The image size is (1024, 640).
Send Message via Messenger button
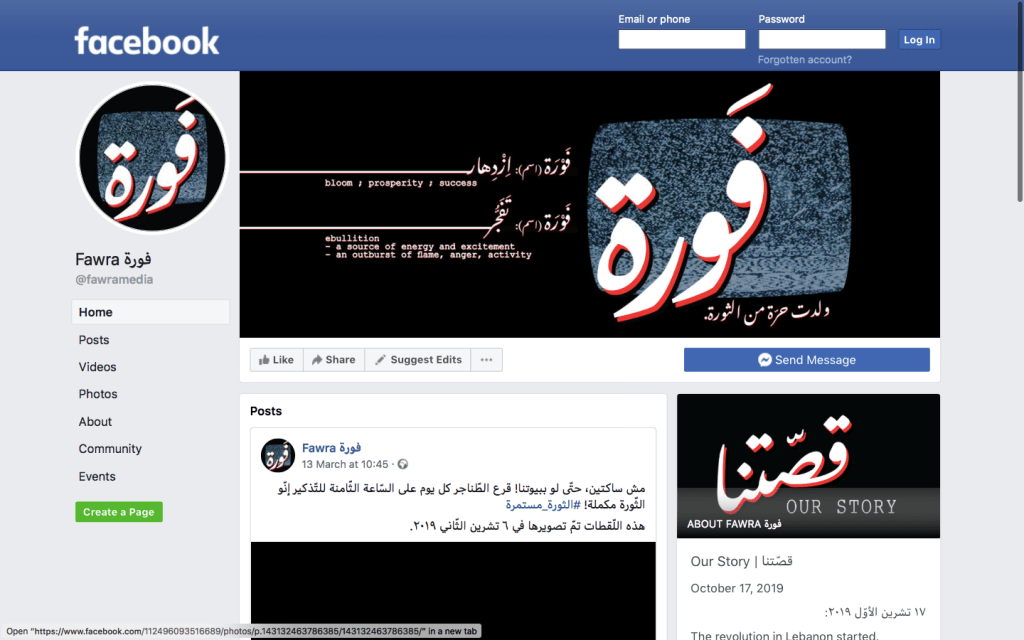(x=807, y=360)
